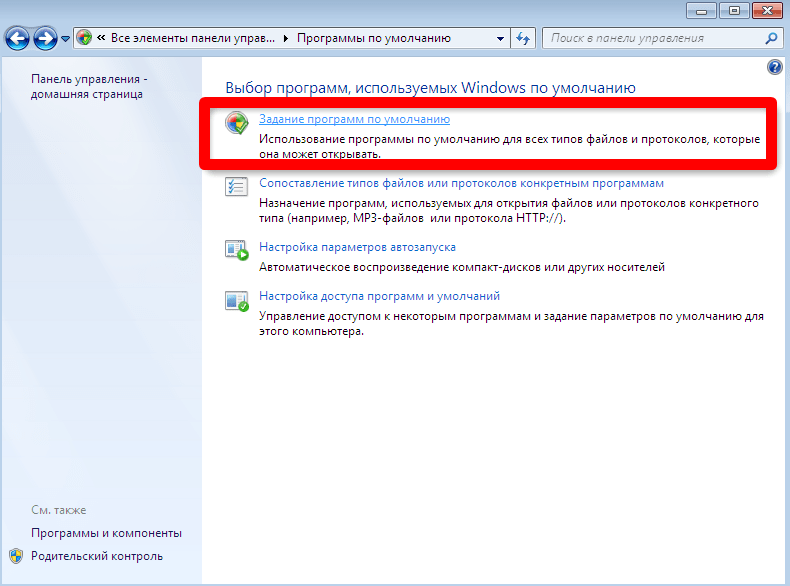Click the heading 'Выбор программ, используемых Windows по умолчанию'
Image resolution: width=790 pixels, height=586 pixels.
click(x=430, y=88)
